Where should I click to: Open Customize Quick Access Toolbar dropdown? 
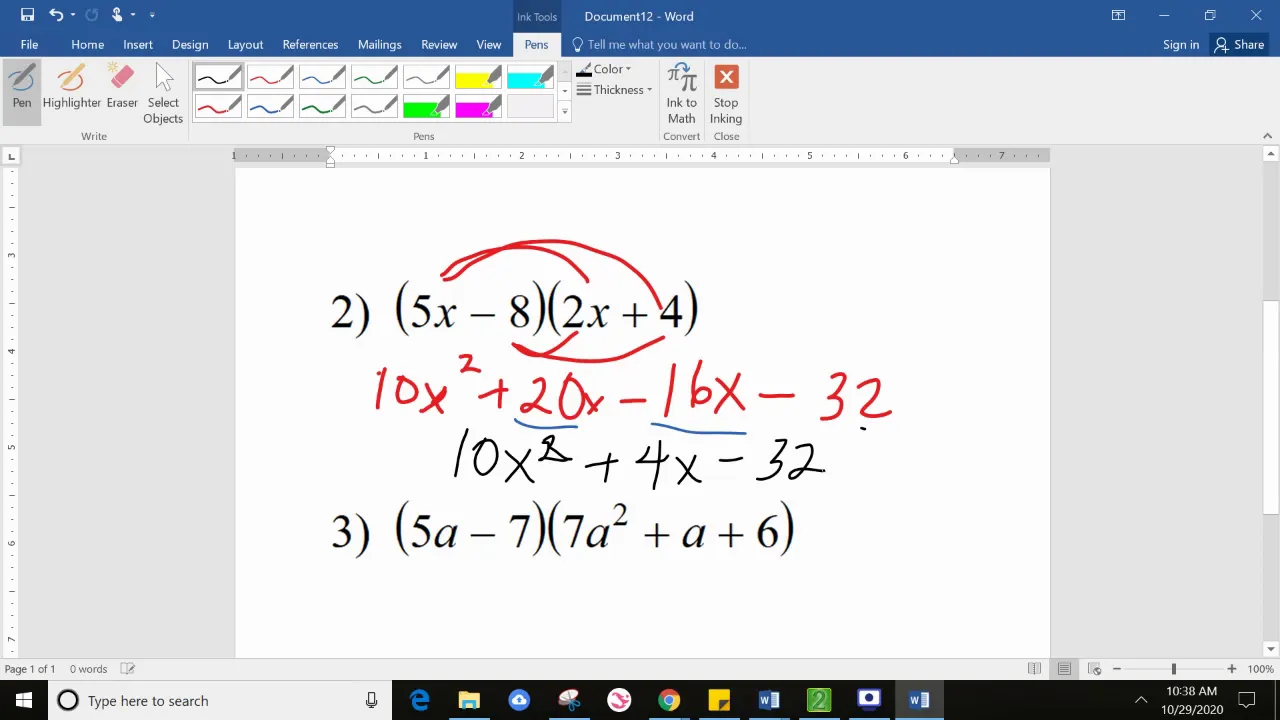(x=152, y=15)
